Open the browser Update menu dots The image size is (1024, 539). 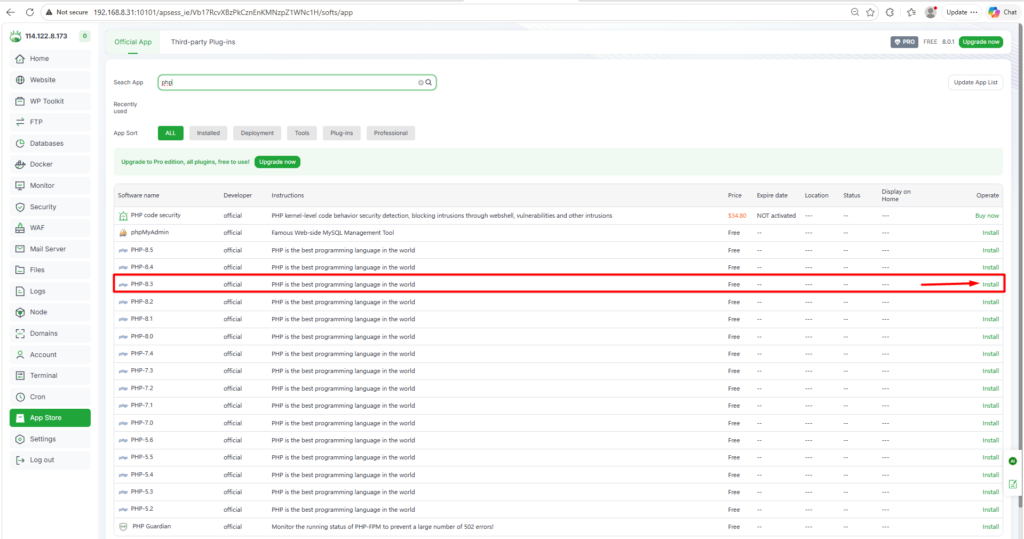974,12
